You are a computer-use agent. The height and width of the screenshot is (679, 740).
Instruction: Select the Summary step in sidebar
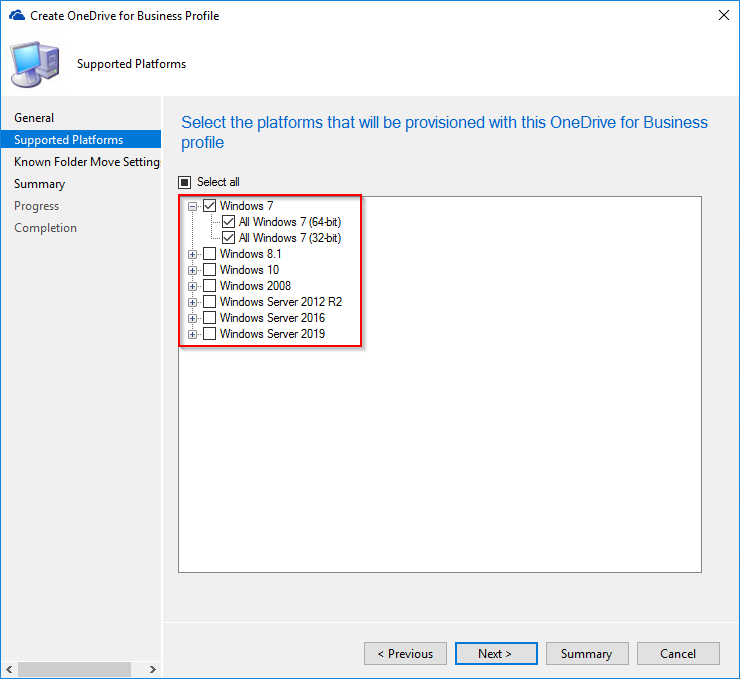(40, 184)
